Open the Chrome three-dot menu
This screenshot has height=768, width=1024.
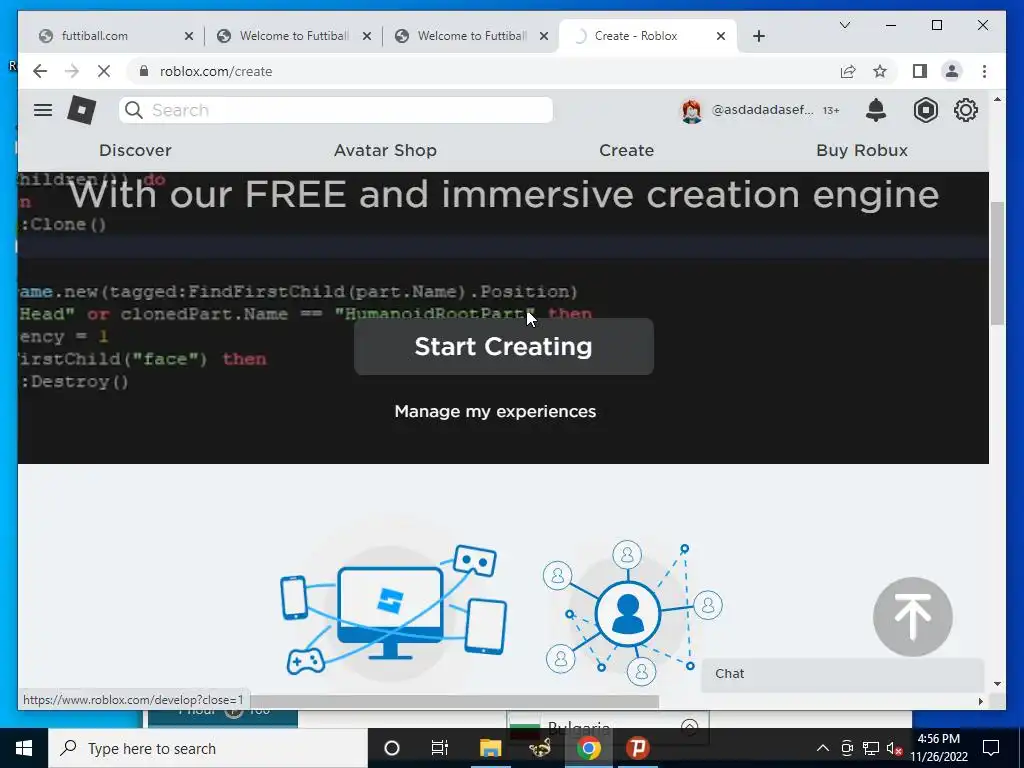(984, 71)
